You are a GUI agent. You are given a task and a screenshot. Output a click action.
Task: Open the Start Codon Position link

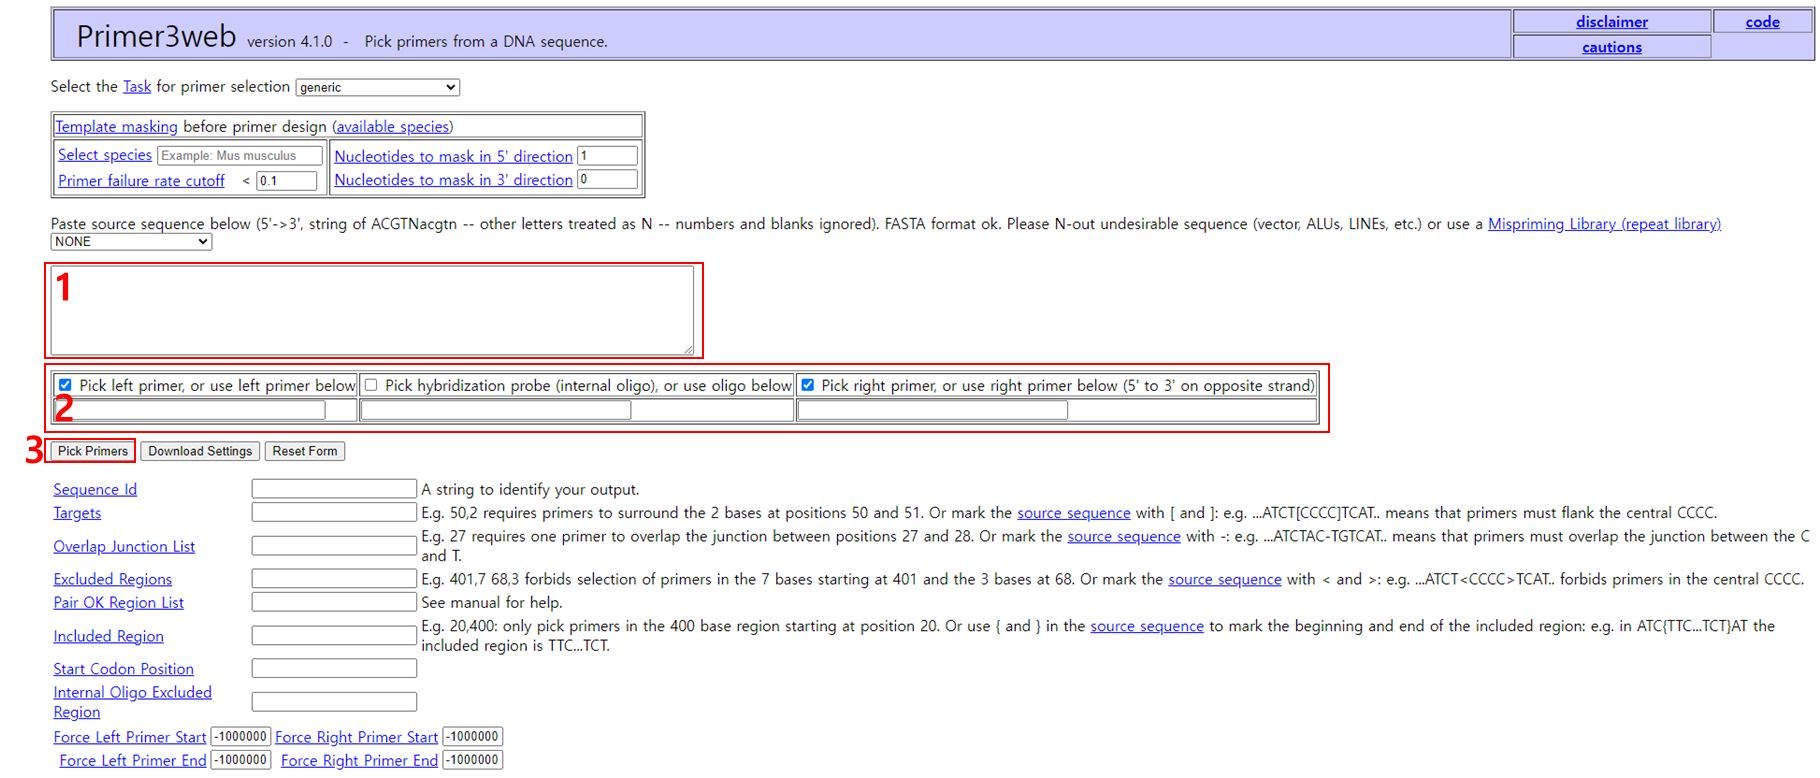point(123,669)
